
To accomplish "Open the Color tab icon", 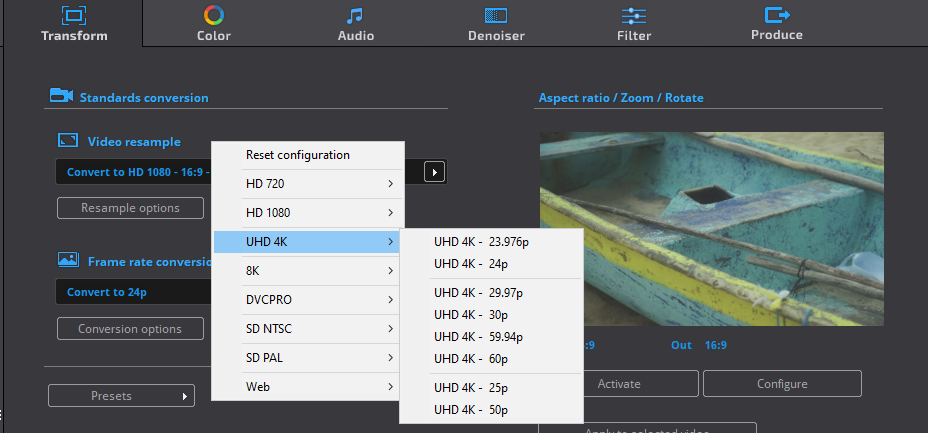I will 214,14.
